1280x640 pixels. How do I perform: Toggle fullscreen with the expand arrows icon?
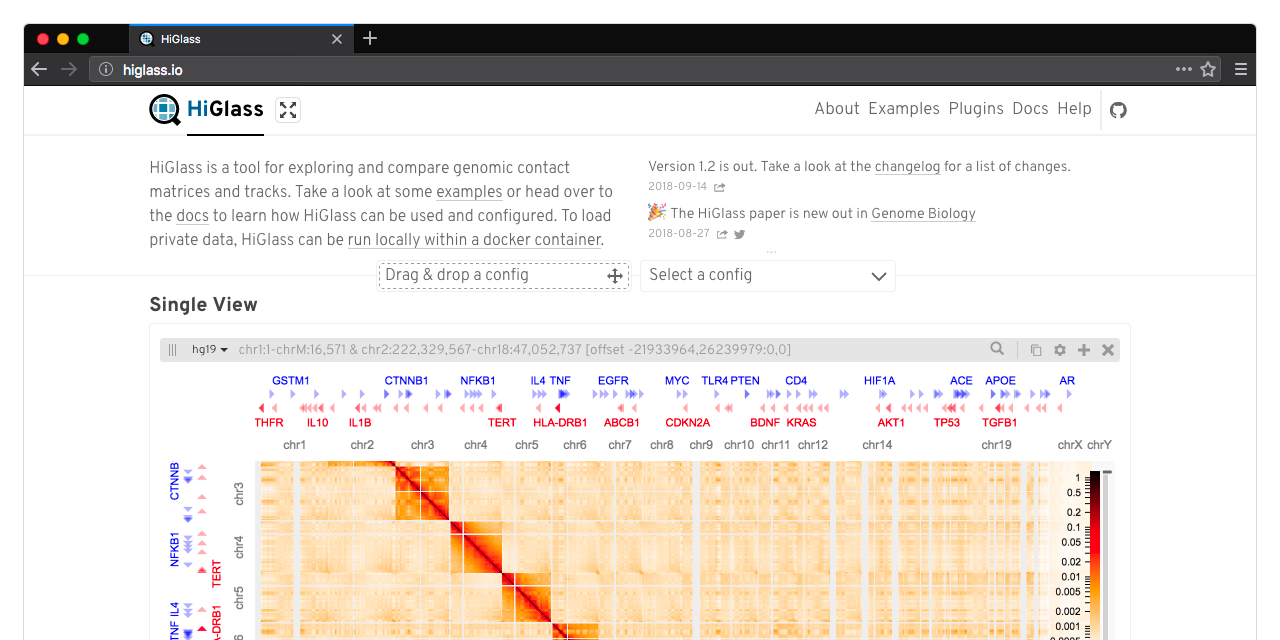tap(288, 110)
